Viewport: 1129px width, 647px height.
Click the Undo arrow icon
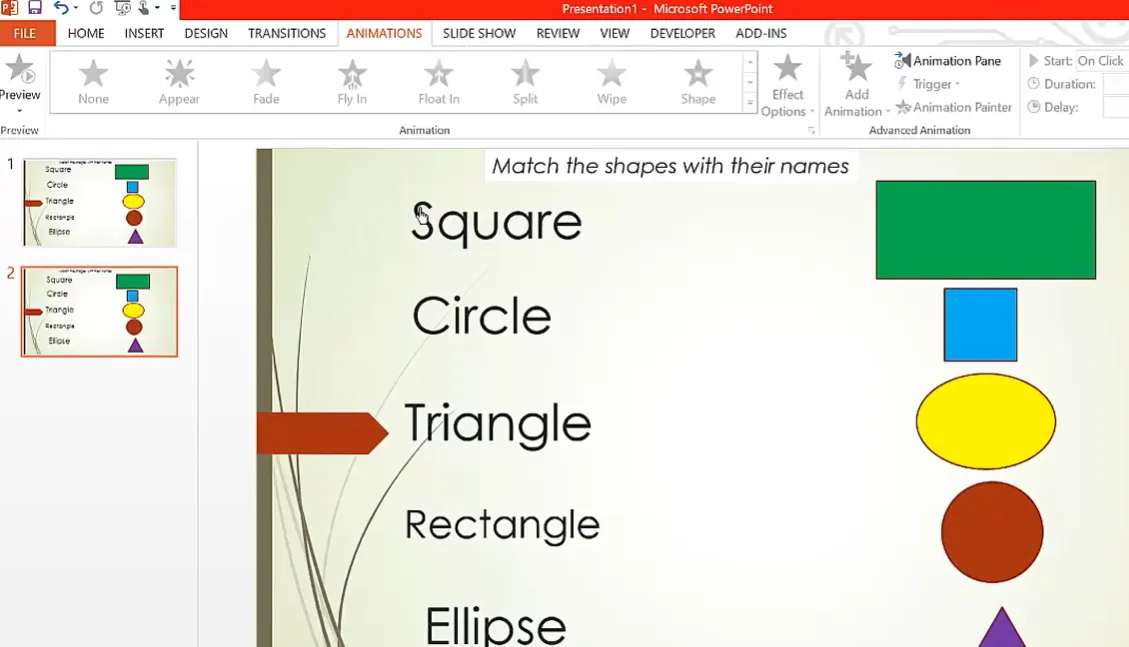click(61, 8)
